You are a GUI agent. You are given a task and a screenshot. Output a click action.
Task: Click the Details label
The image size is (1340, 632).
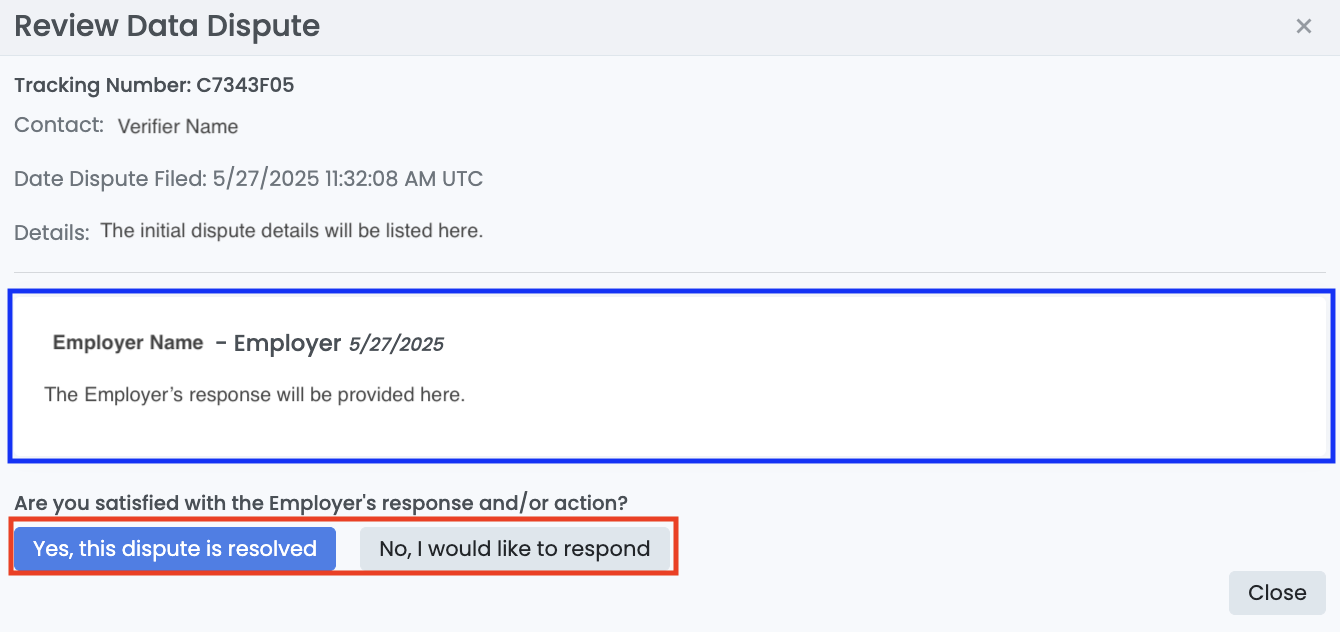(x=52, y=232)
